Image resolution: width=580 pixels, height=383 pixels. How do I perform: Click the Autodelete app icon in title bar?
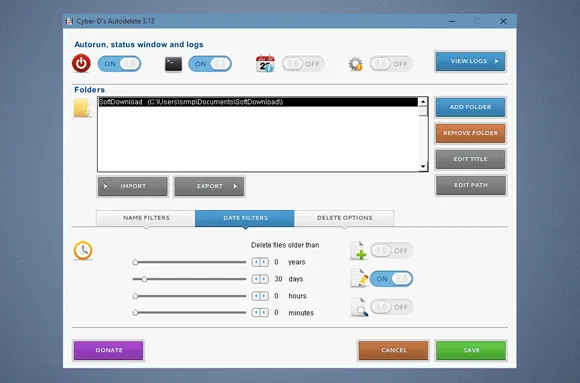tap(69, 21)
